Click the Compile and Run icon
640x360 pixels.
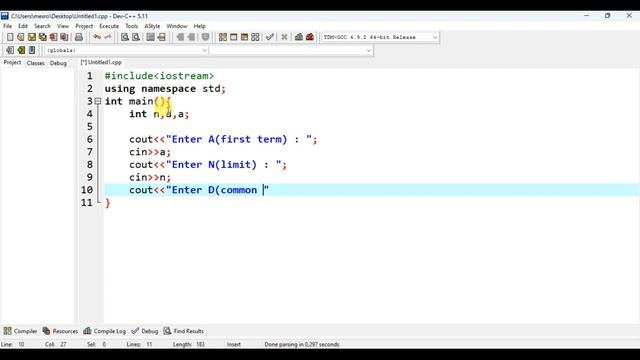[244, 37]
